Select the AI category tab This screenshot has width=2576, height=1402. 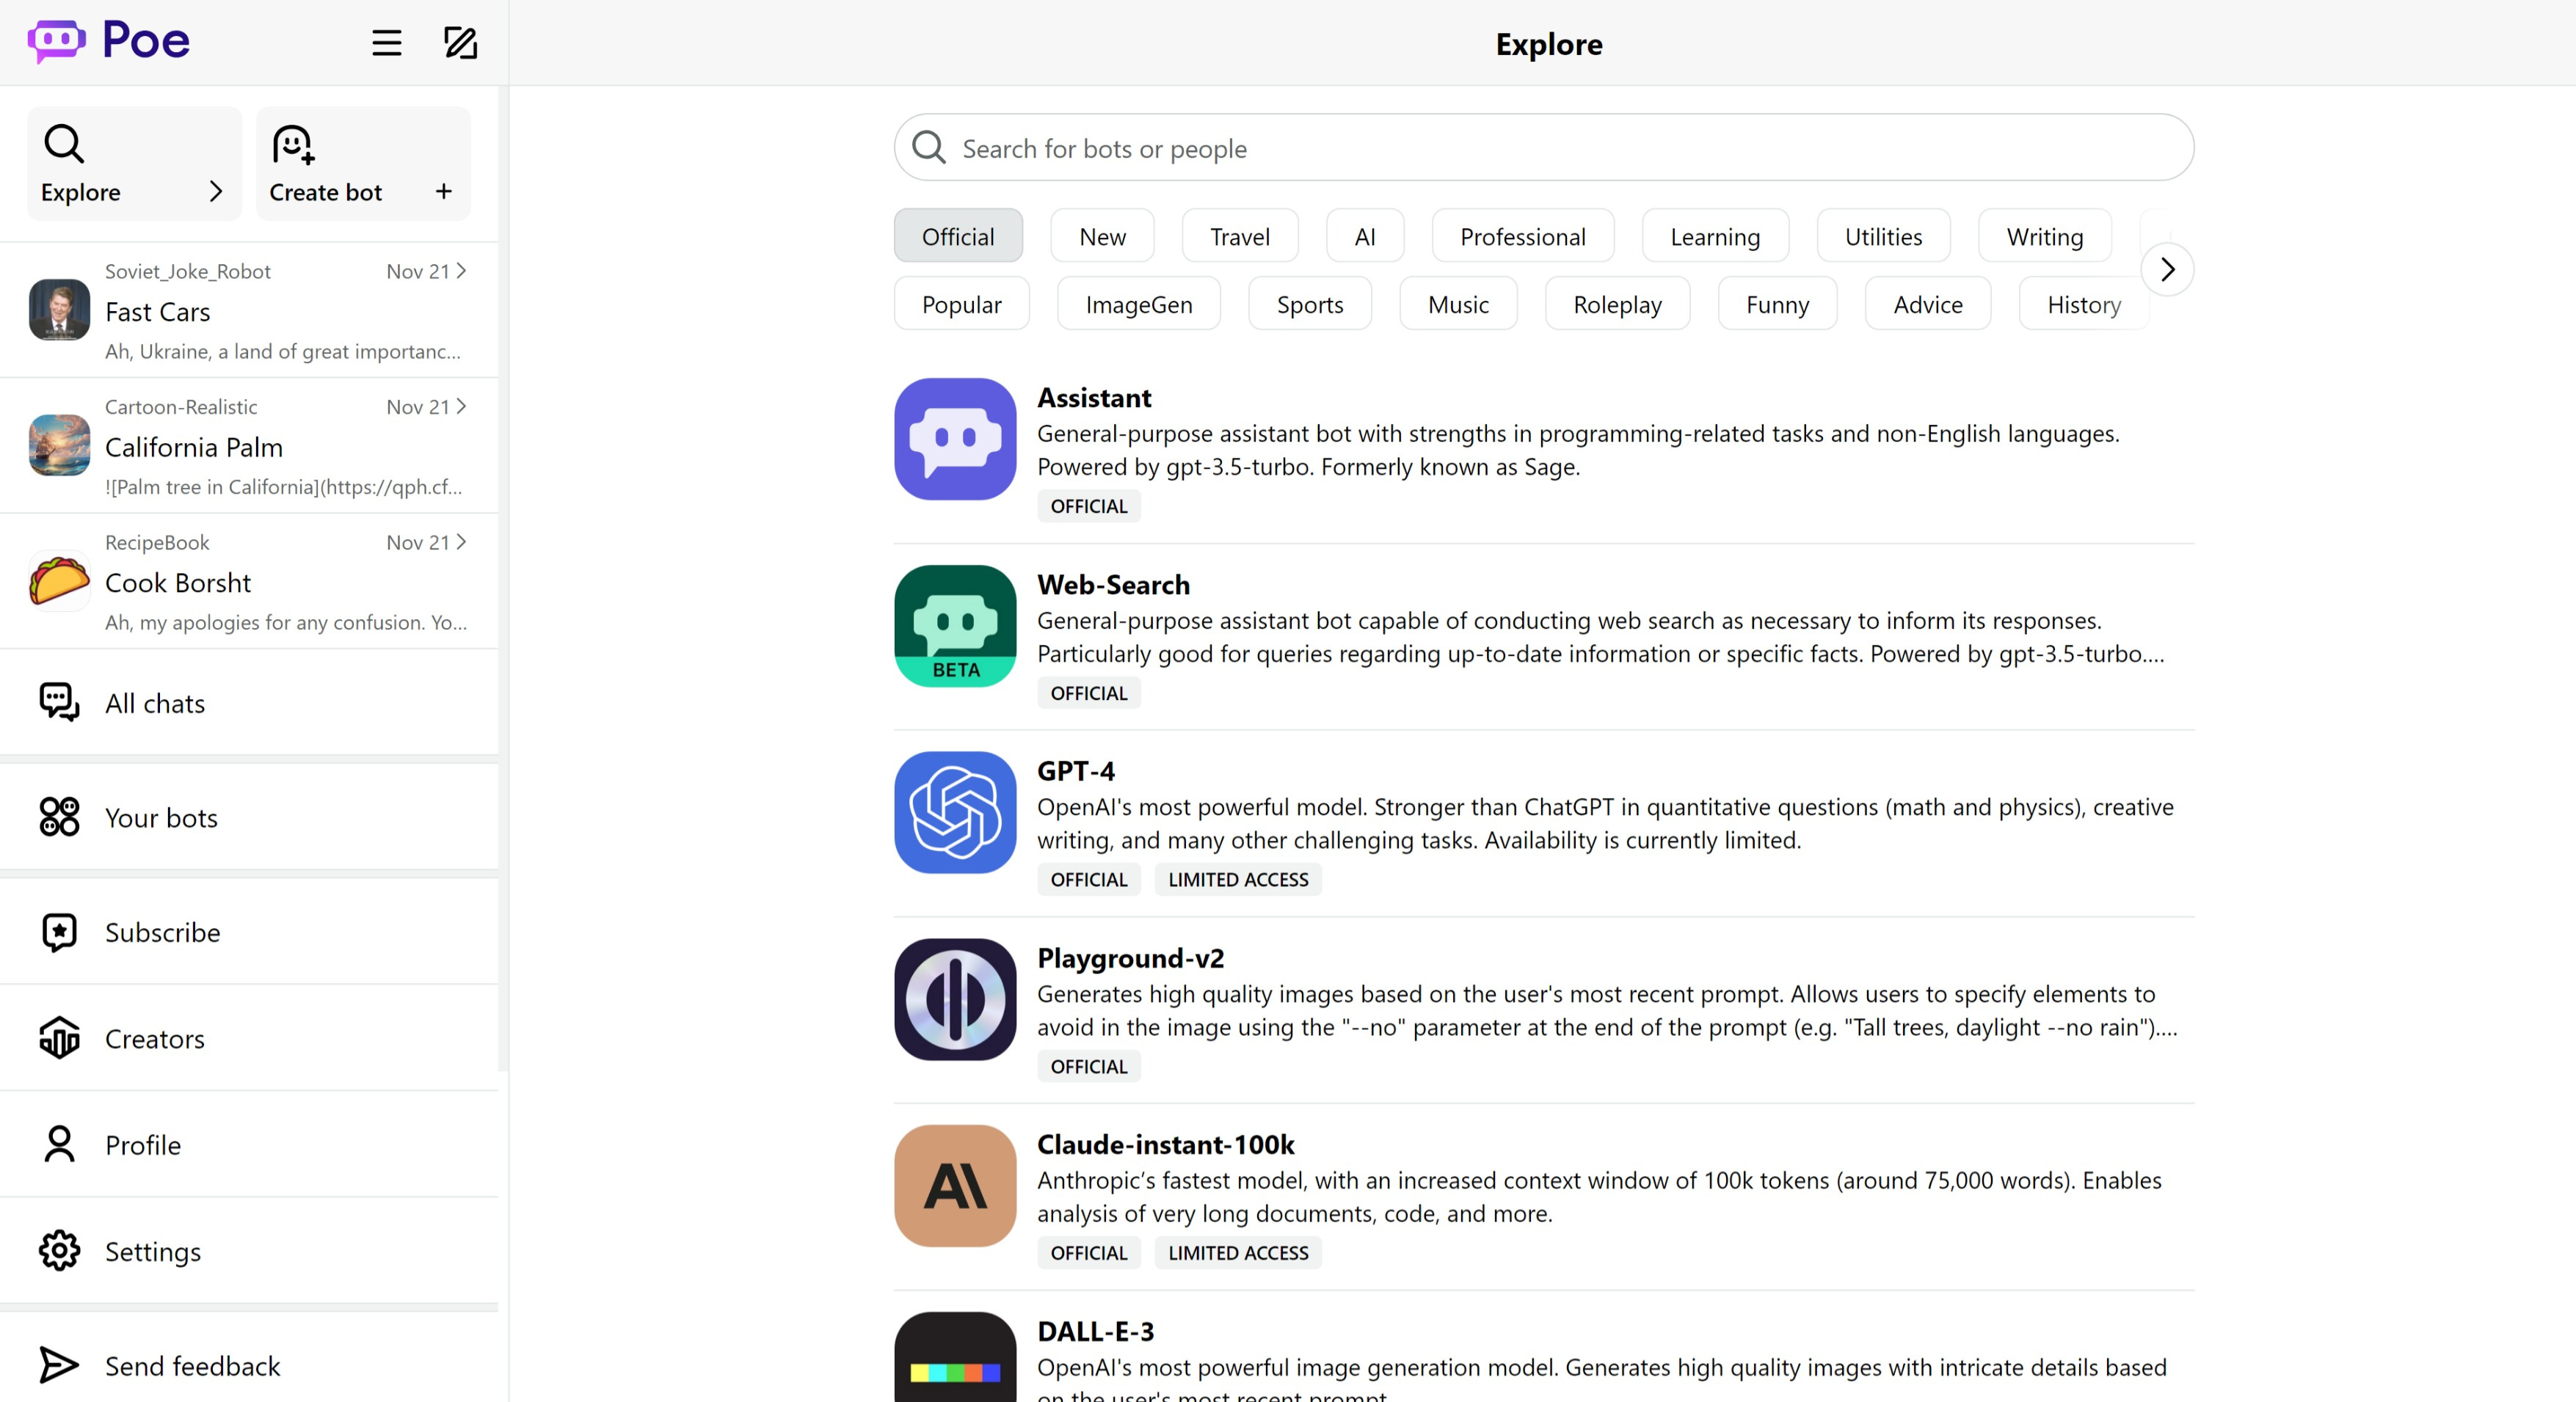(1365, 236)
